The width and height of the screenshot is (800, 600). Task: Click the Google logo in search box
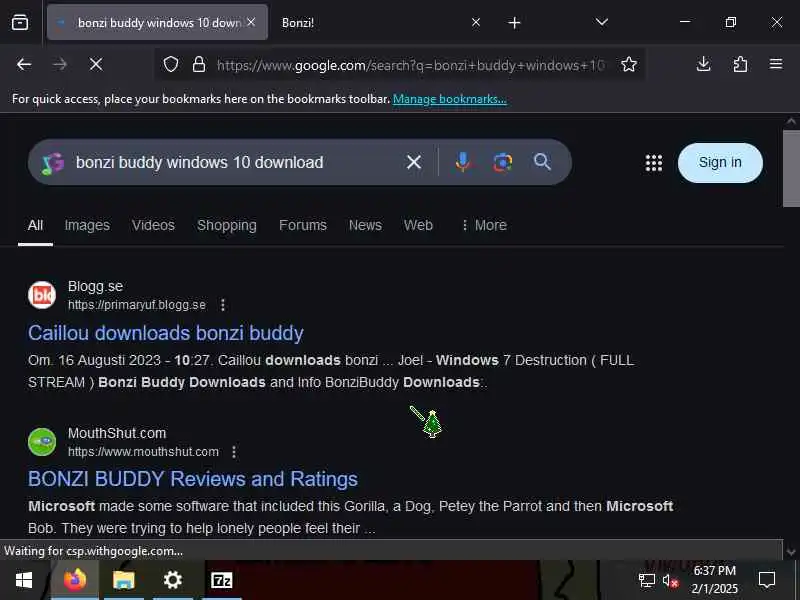point(53,163)
